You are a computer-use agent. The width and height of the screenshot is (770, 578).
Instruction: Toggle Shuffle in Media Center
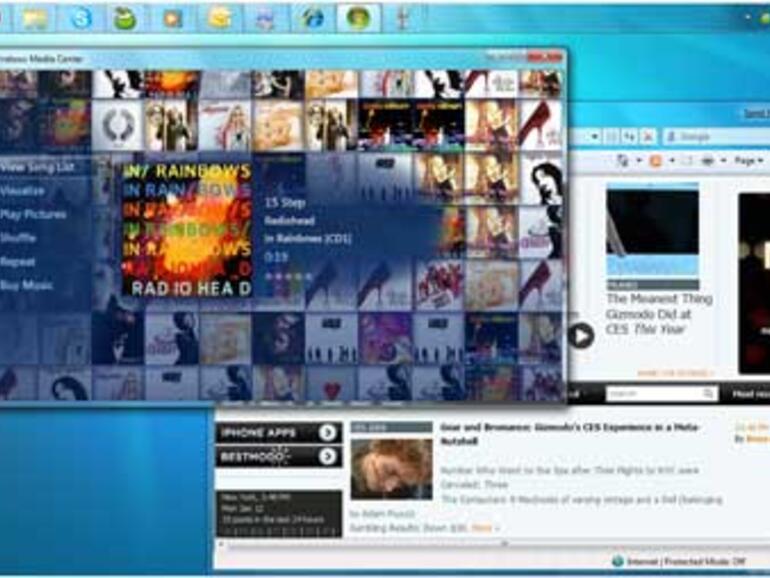(x=19, y=238)
